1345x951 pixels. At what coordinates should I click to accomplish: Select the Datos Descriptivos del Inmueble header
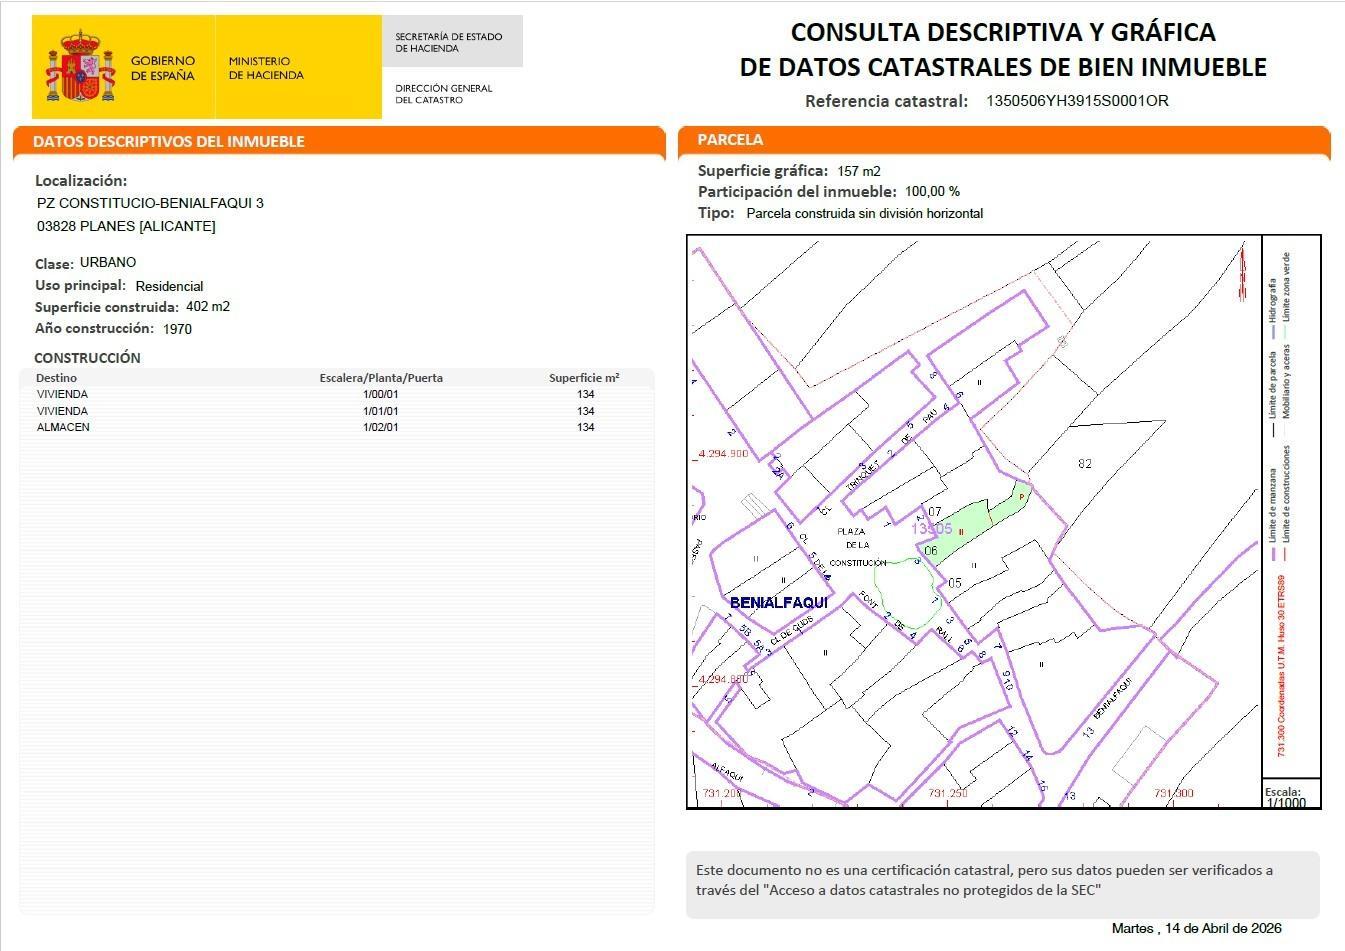168,141
